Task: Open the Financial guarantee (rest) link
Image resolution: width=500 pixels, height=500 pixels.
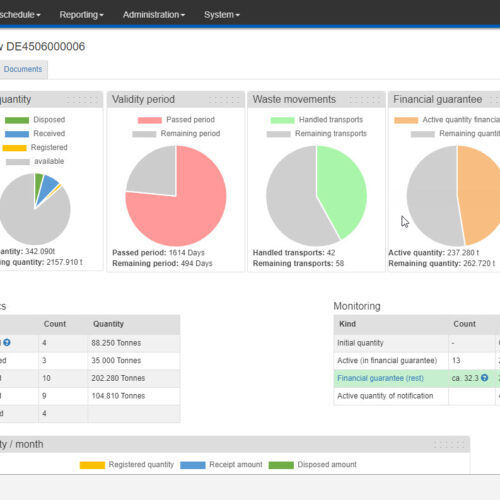Action: pos(380,378)
